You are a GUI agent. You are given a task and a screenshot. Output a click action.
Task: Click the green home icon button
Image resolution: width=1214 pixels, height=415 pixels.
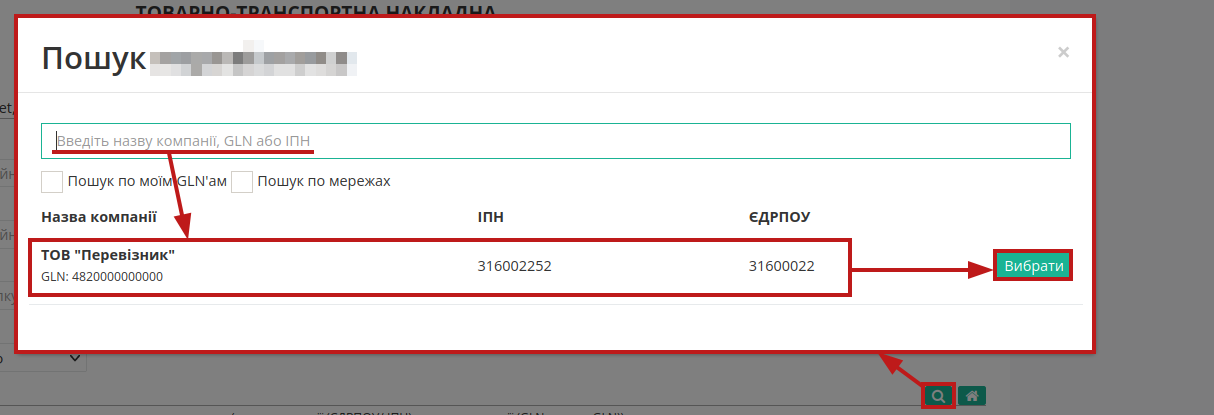point(971,396)
